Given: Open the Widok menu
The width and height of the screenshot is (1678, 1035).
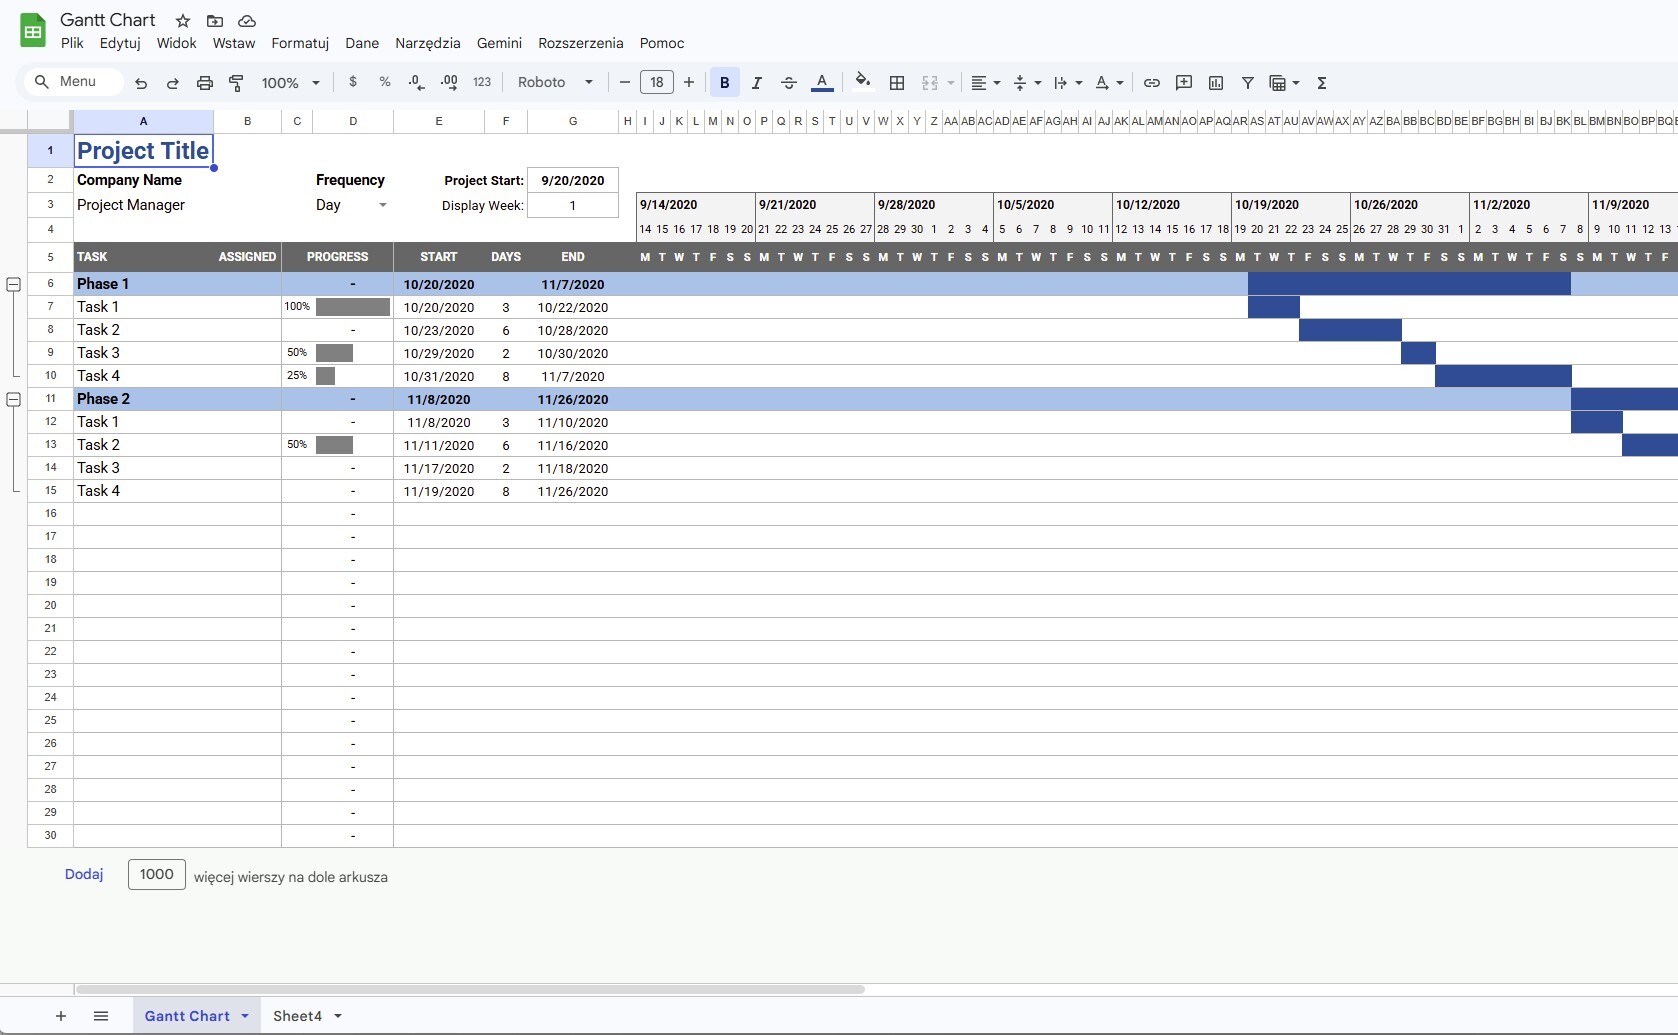Looking at the screenshot, I should coord(176,43).
